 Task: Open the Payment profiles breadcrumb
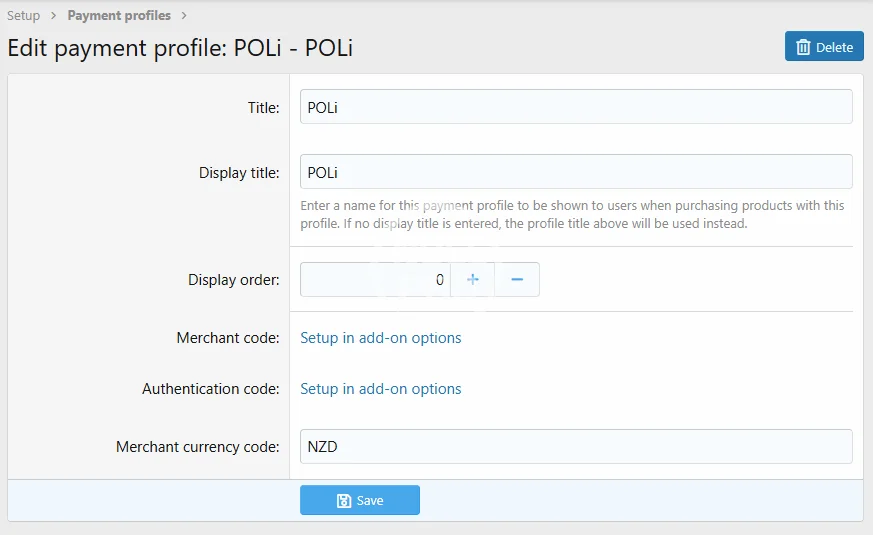(119, 16)
